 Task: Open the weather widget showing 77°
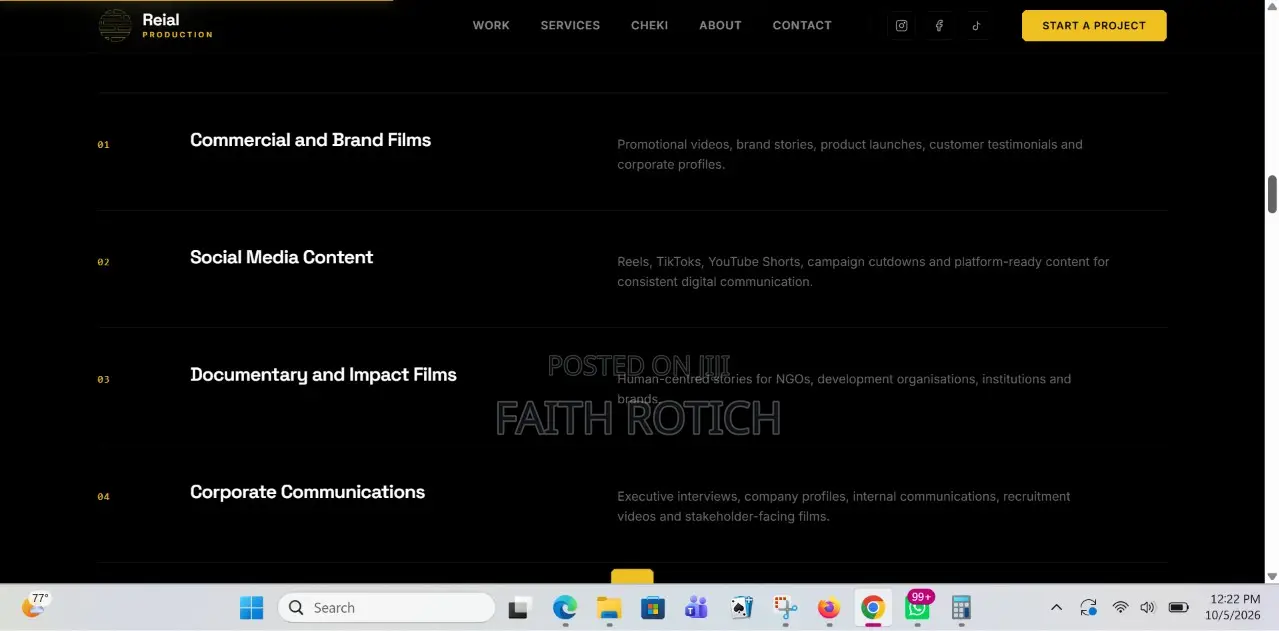click(x=34, y=605)
